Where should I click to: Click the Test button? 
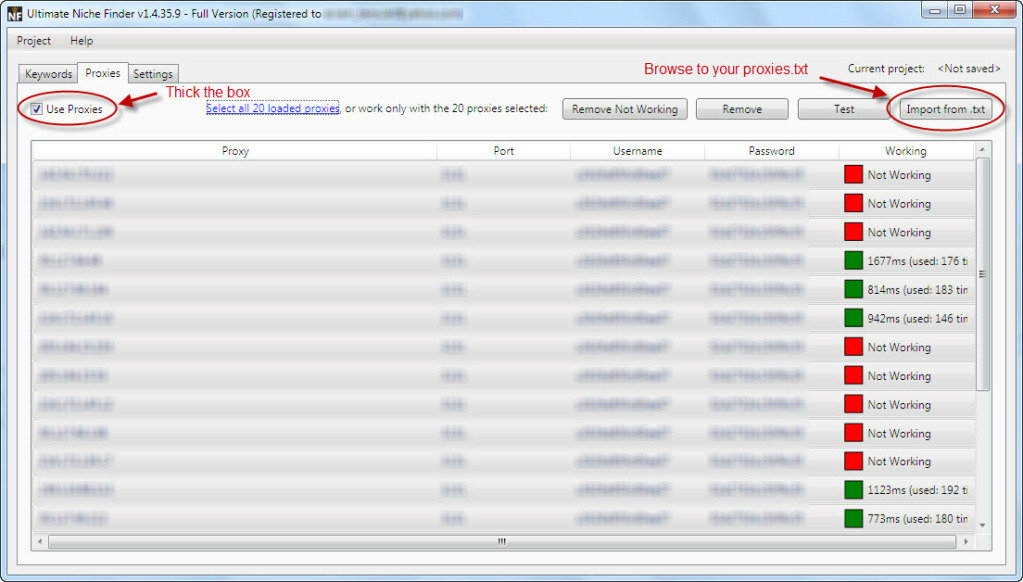tap(844, 109)
